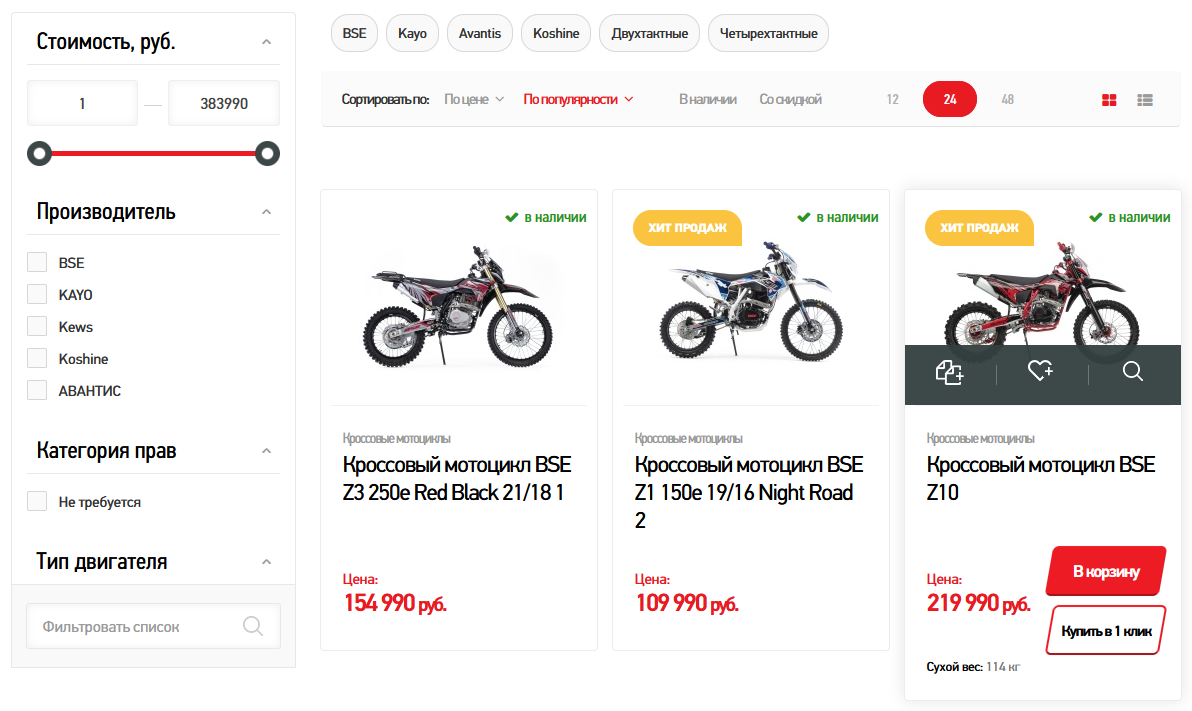
Task: Collapse the Производитель filter section
Action: [266, 212]
